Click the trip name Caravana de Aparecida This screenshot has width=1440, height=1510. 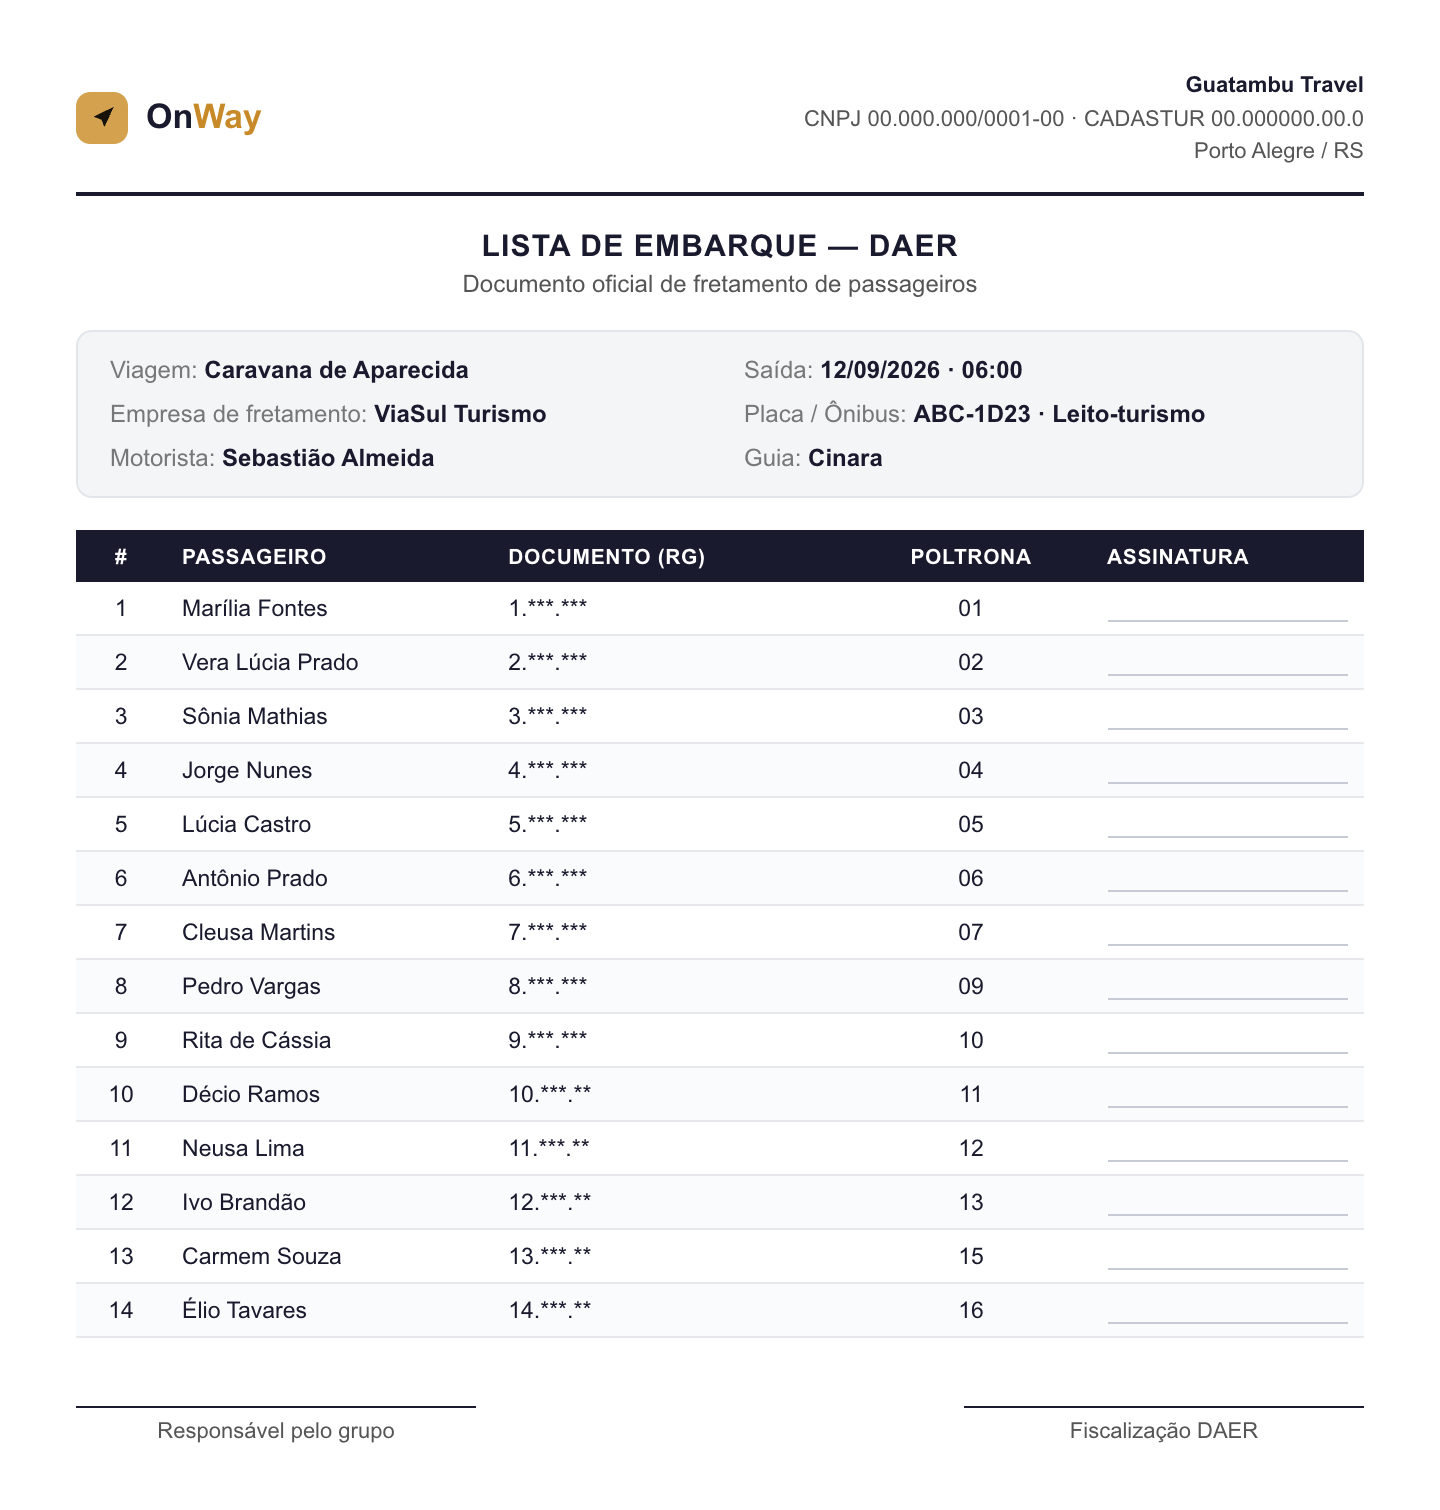coord(336,370)
